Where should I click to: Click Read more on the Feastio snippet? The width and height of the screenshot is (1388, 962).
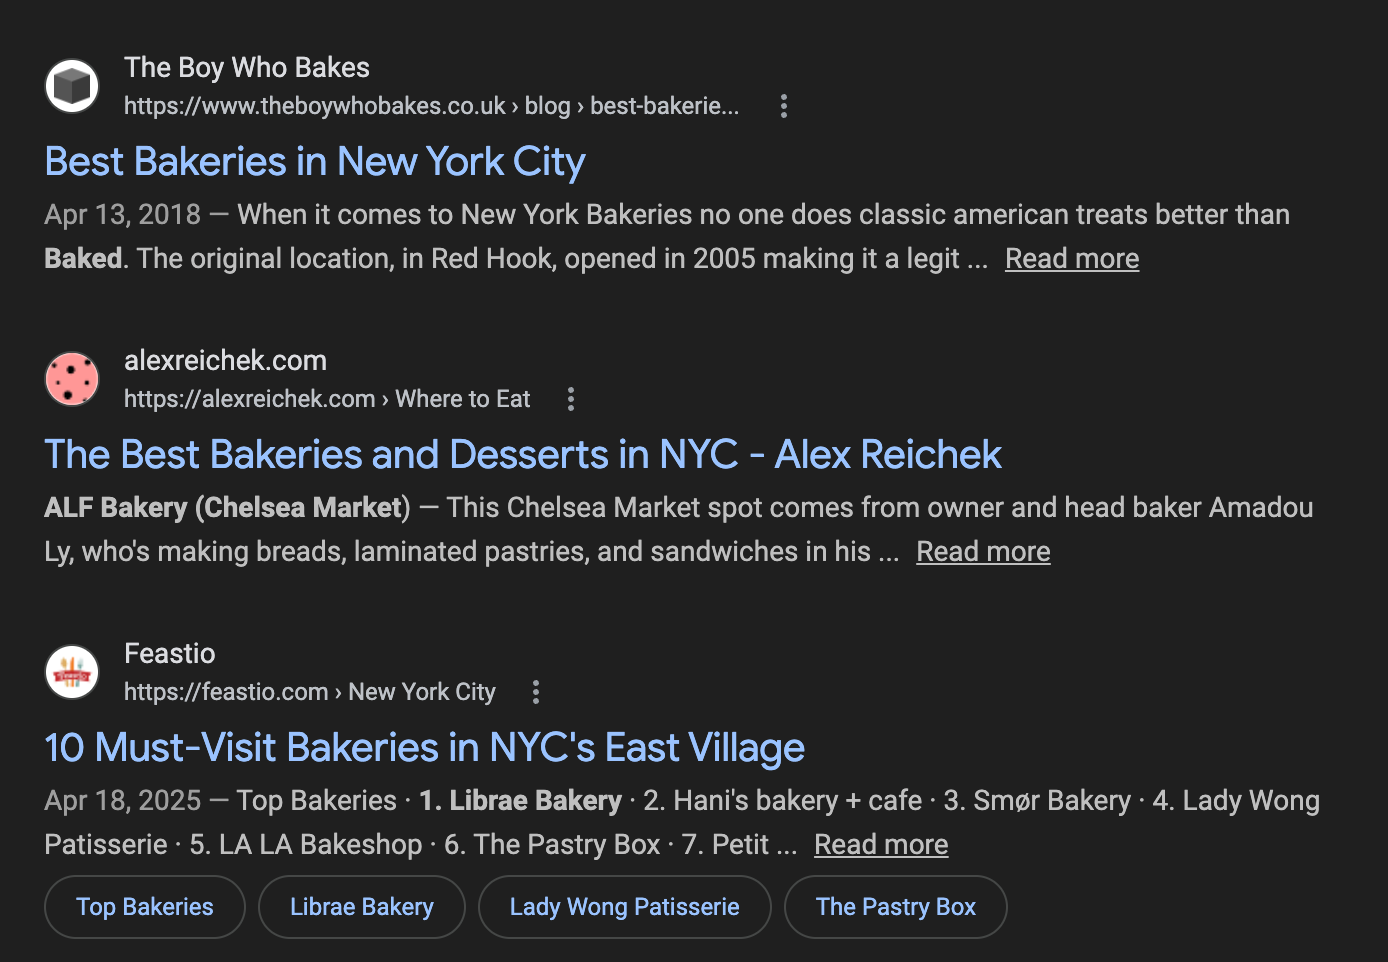tap(880, 844)
